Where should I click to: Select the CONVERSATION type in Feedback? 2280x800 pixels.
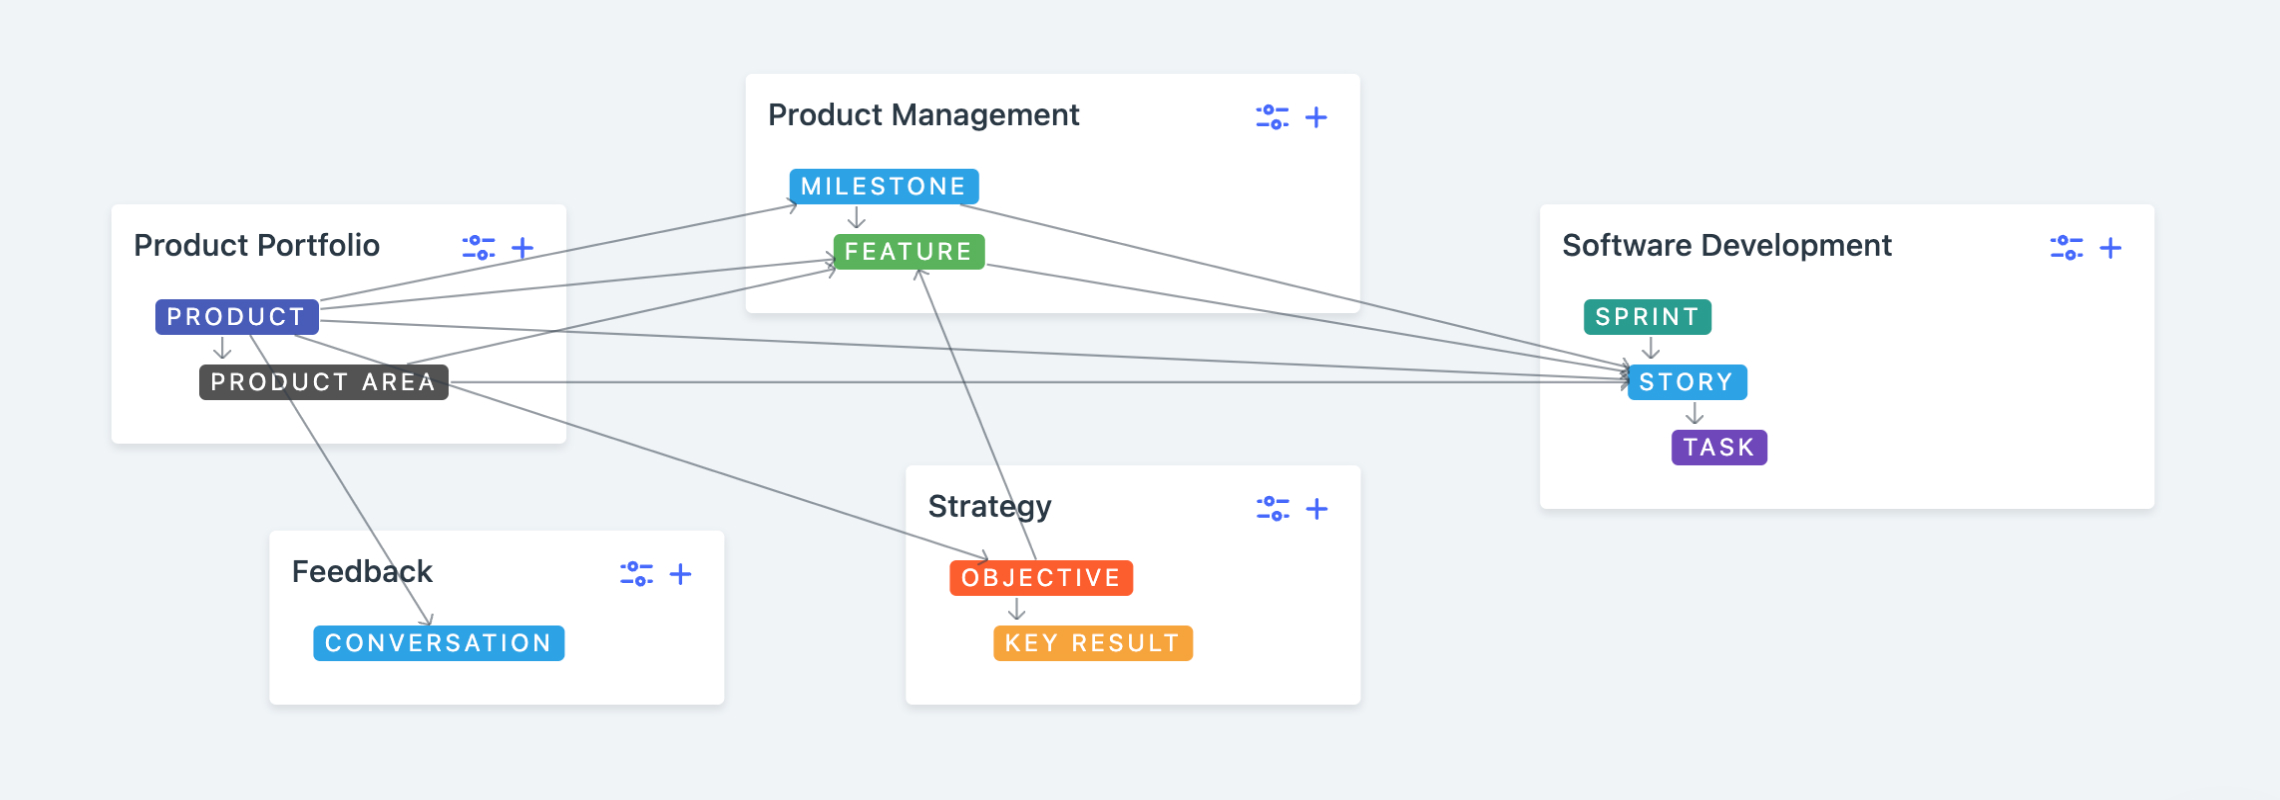click(x=439, y=643)
